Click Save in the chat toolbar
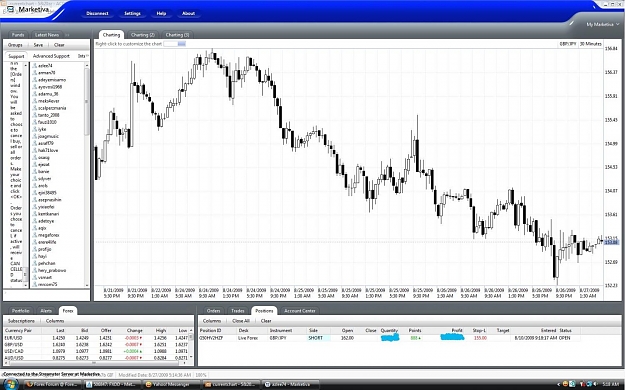 coord(38,45)
